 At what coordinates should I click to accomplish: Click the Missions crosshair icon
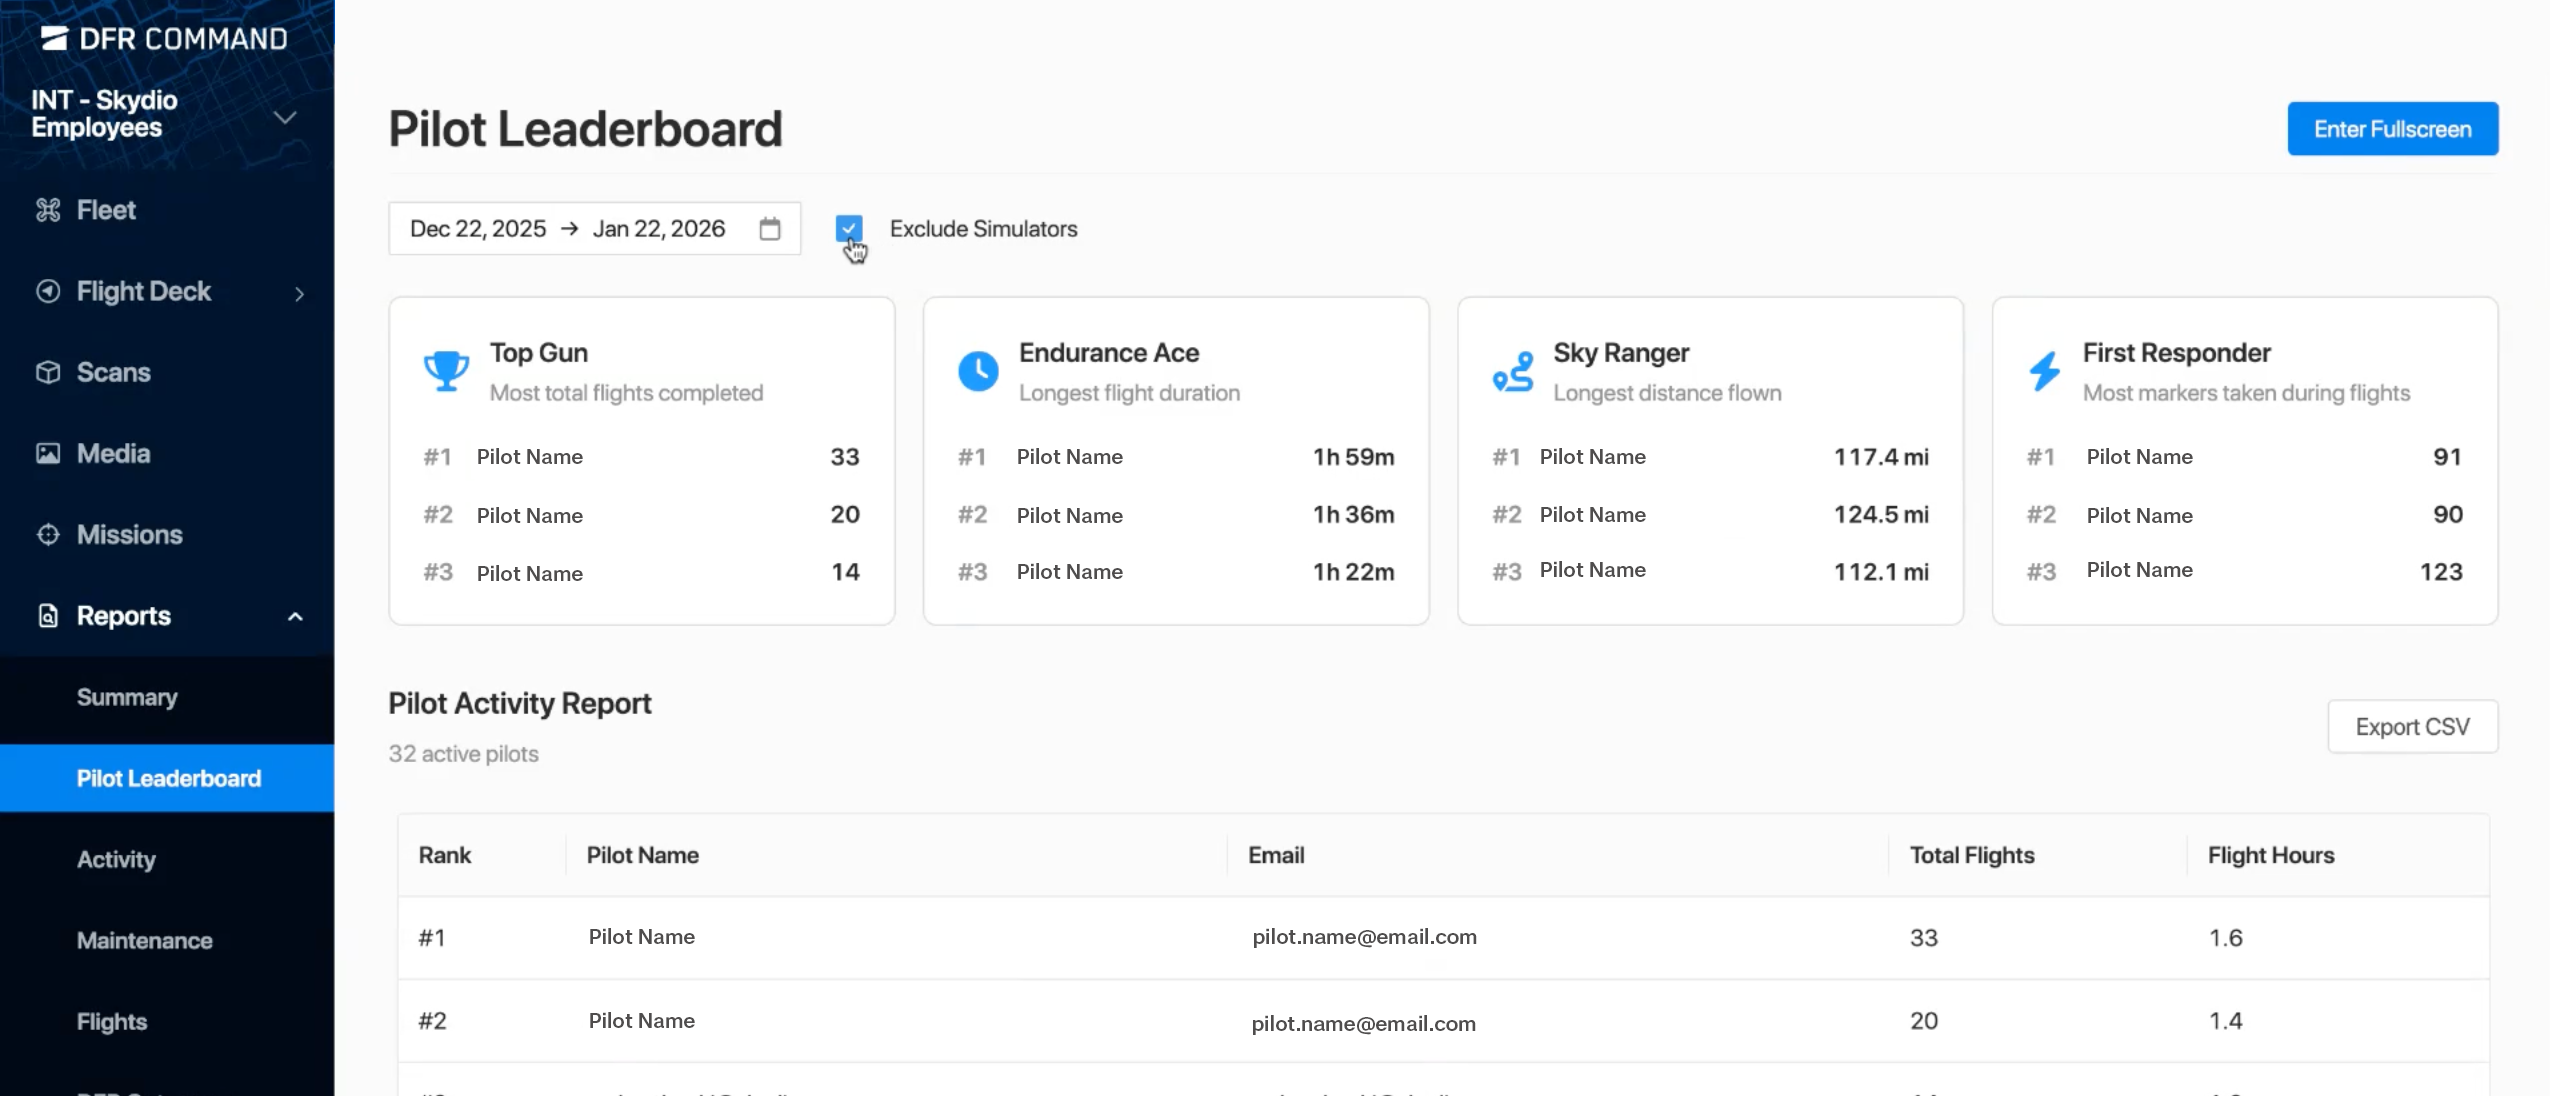click(x=48, y=534)
